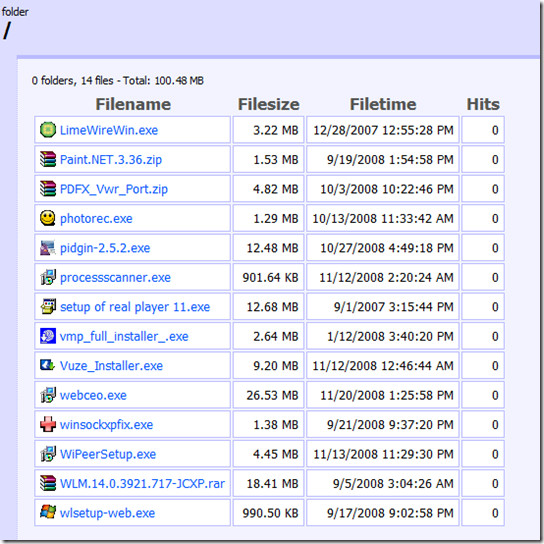Click the 12/28/2007 12:55:28 PM filetime

383,130
